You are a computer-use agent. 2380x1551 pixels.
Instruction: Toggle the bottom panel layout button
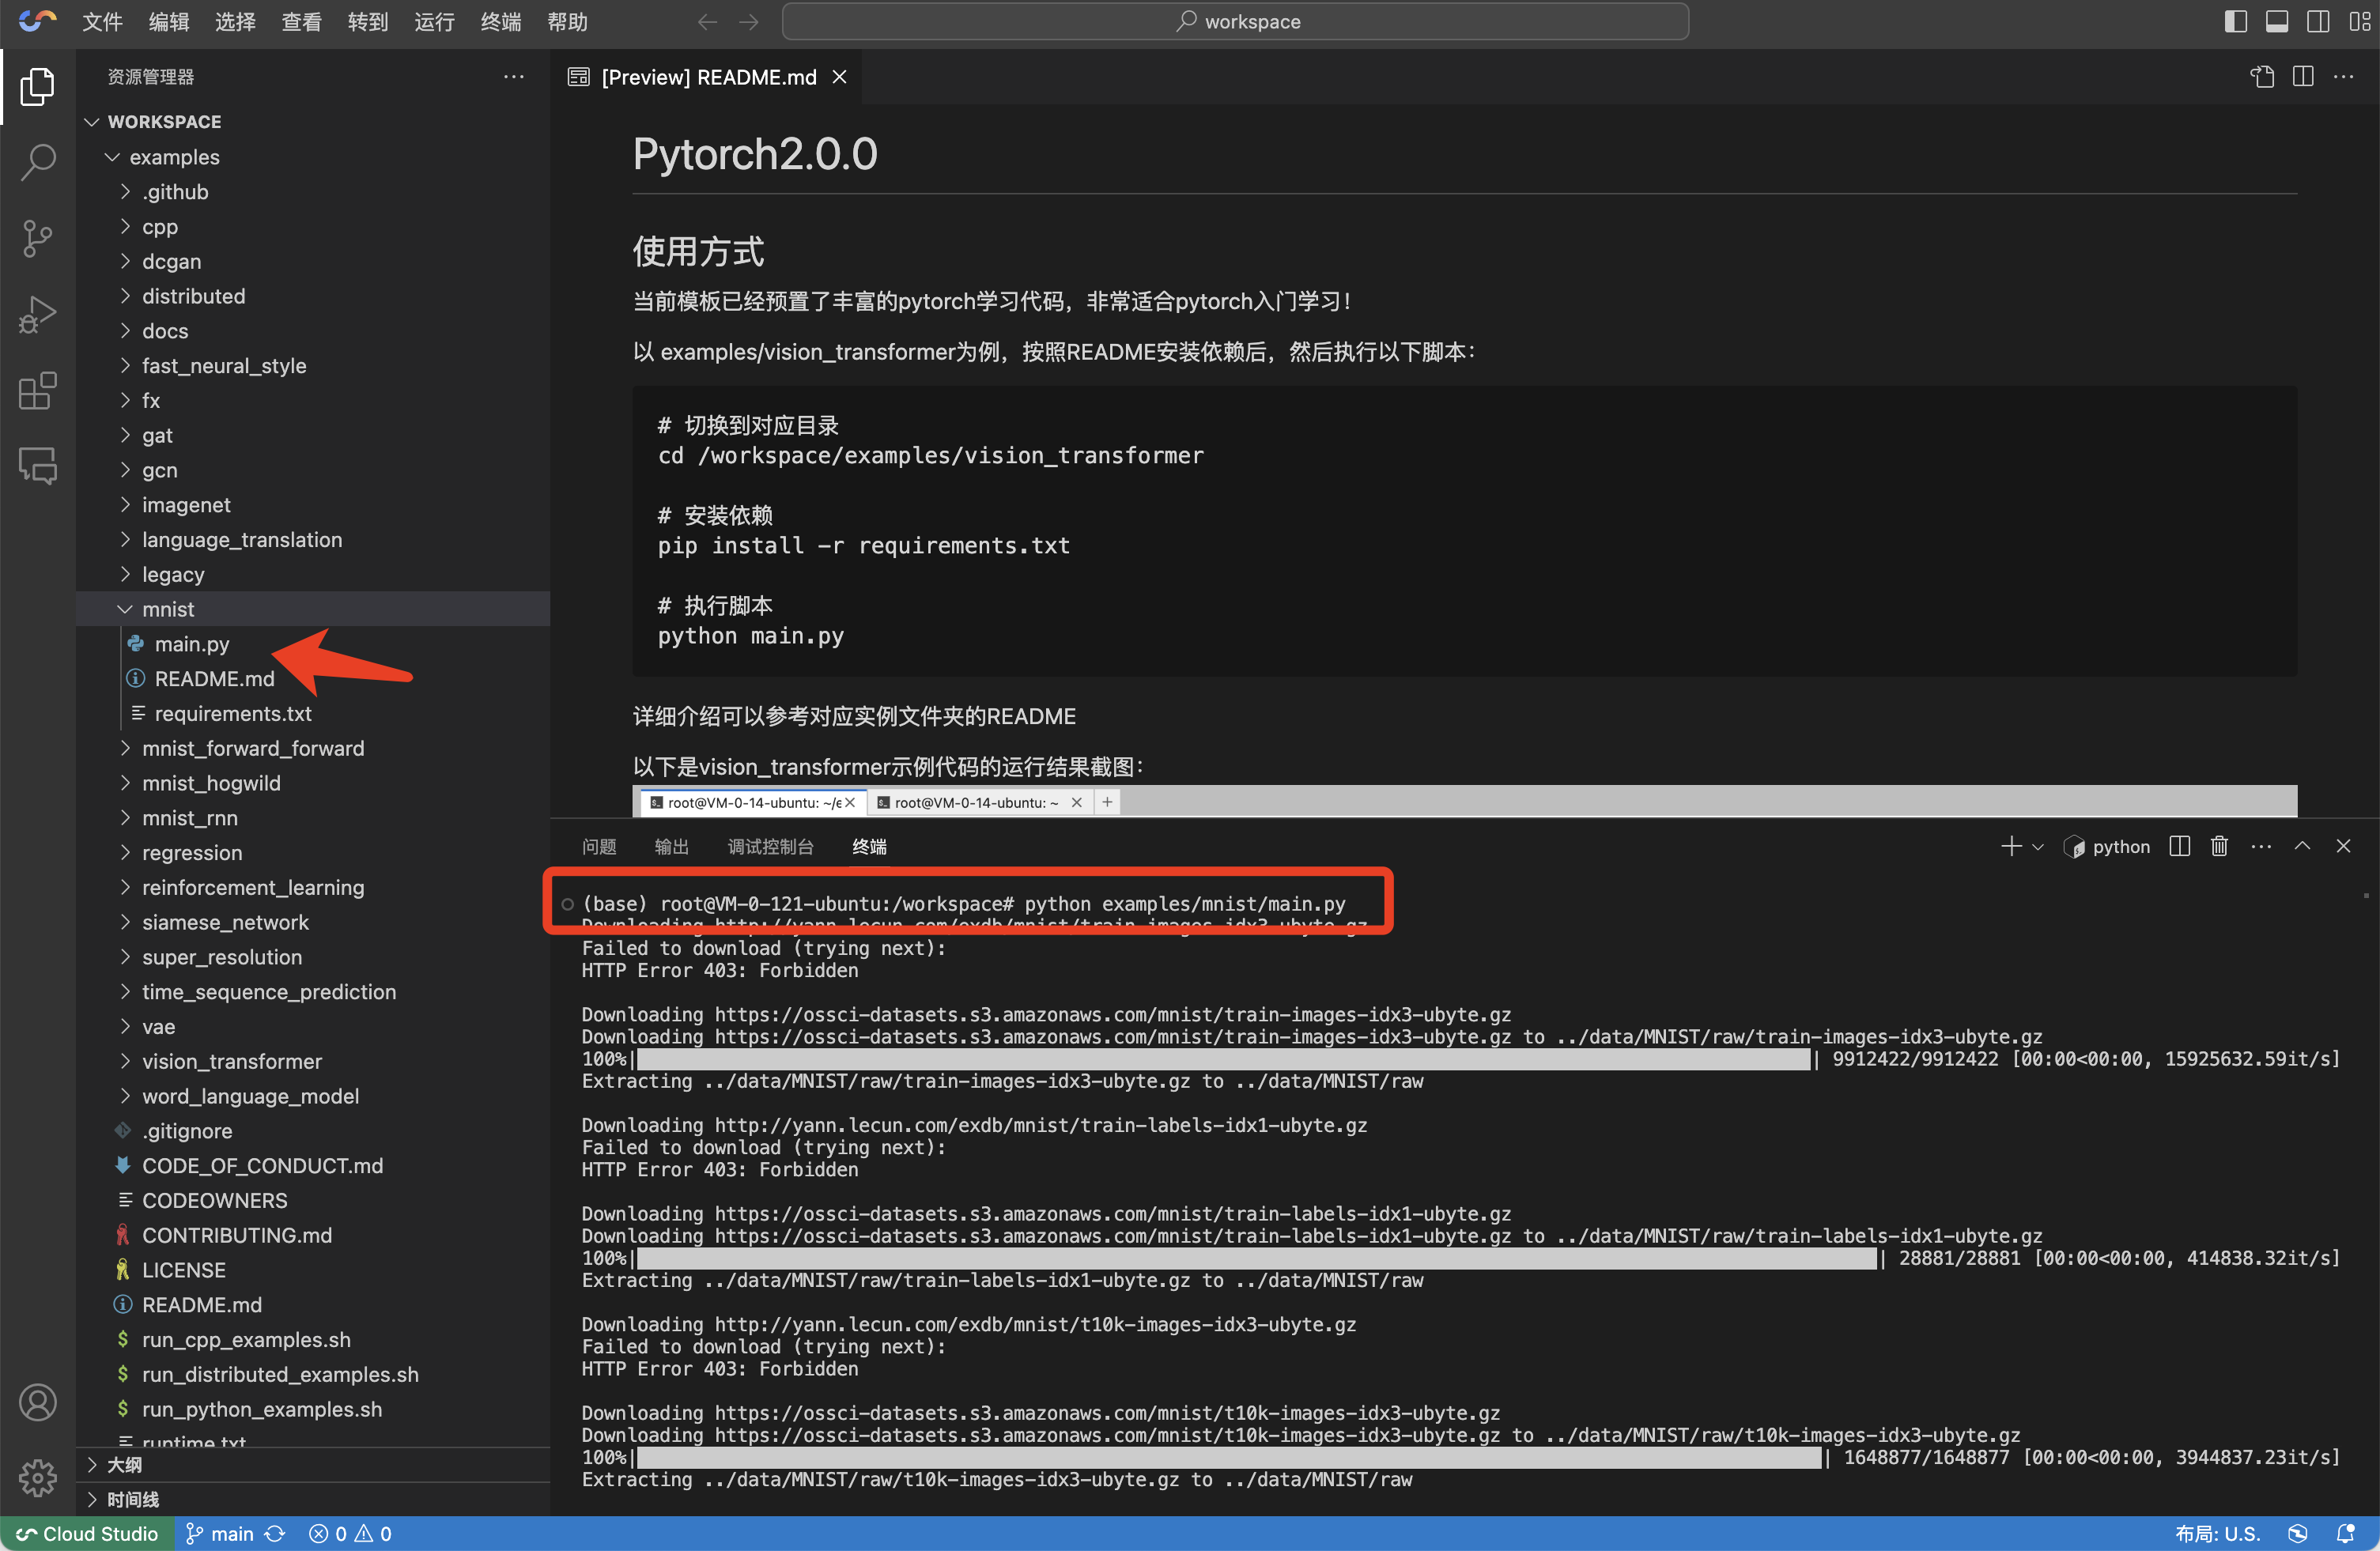coord(2277,22)
